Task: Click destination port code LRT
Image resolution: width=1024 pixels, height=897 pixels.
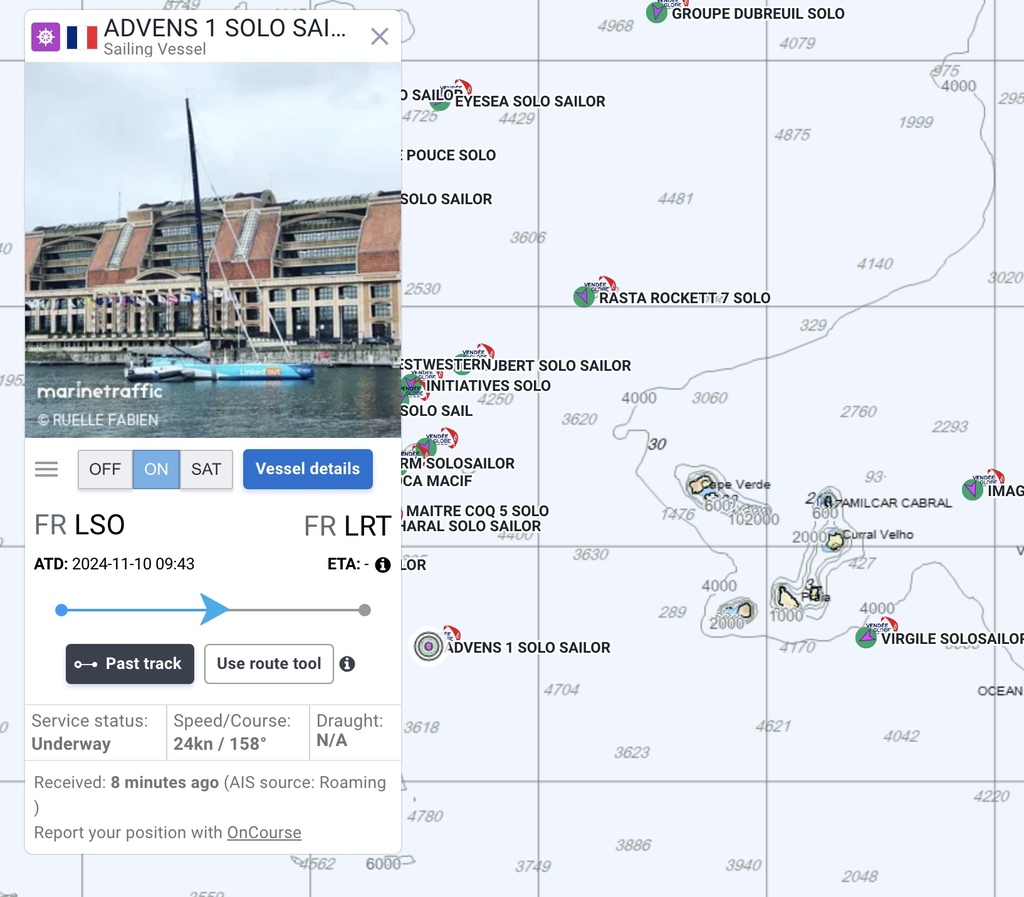Action: 368,526
